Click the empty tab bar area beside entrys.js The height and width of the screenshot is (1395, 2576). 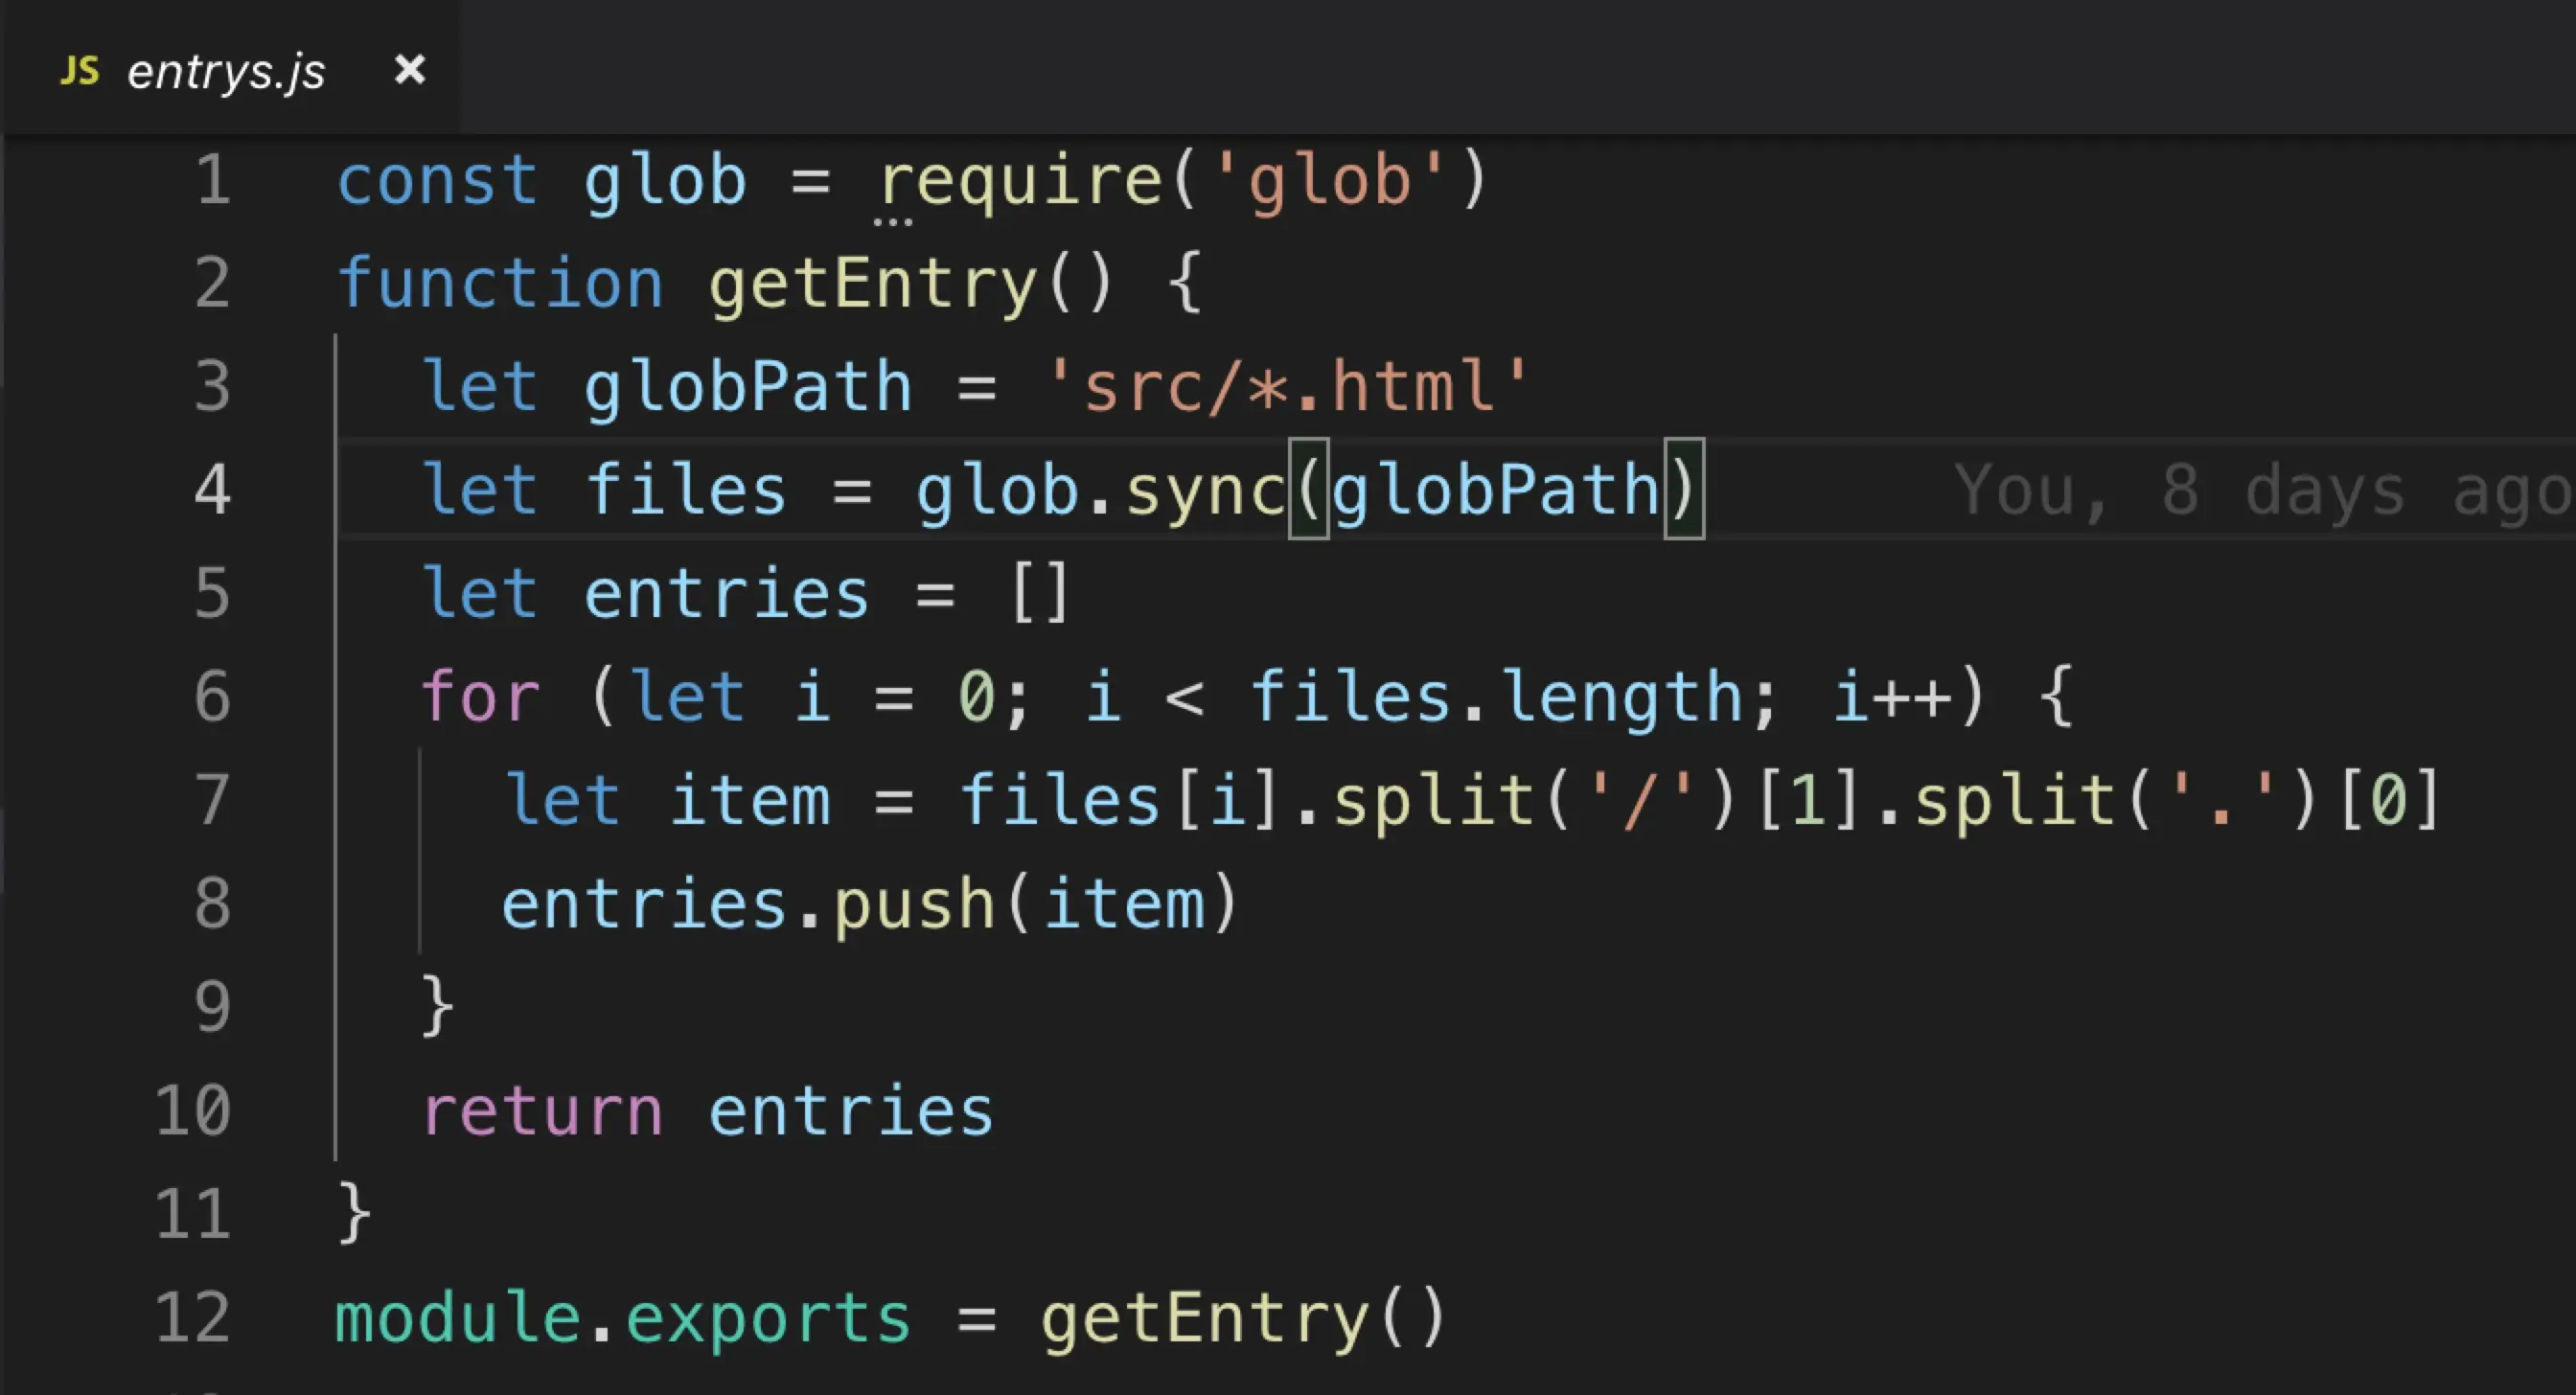click(x=1500, y=68)
